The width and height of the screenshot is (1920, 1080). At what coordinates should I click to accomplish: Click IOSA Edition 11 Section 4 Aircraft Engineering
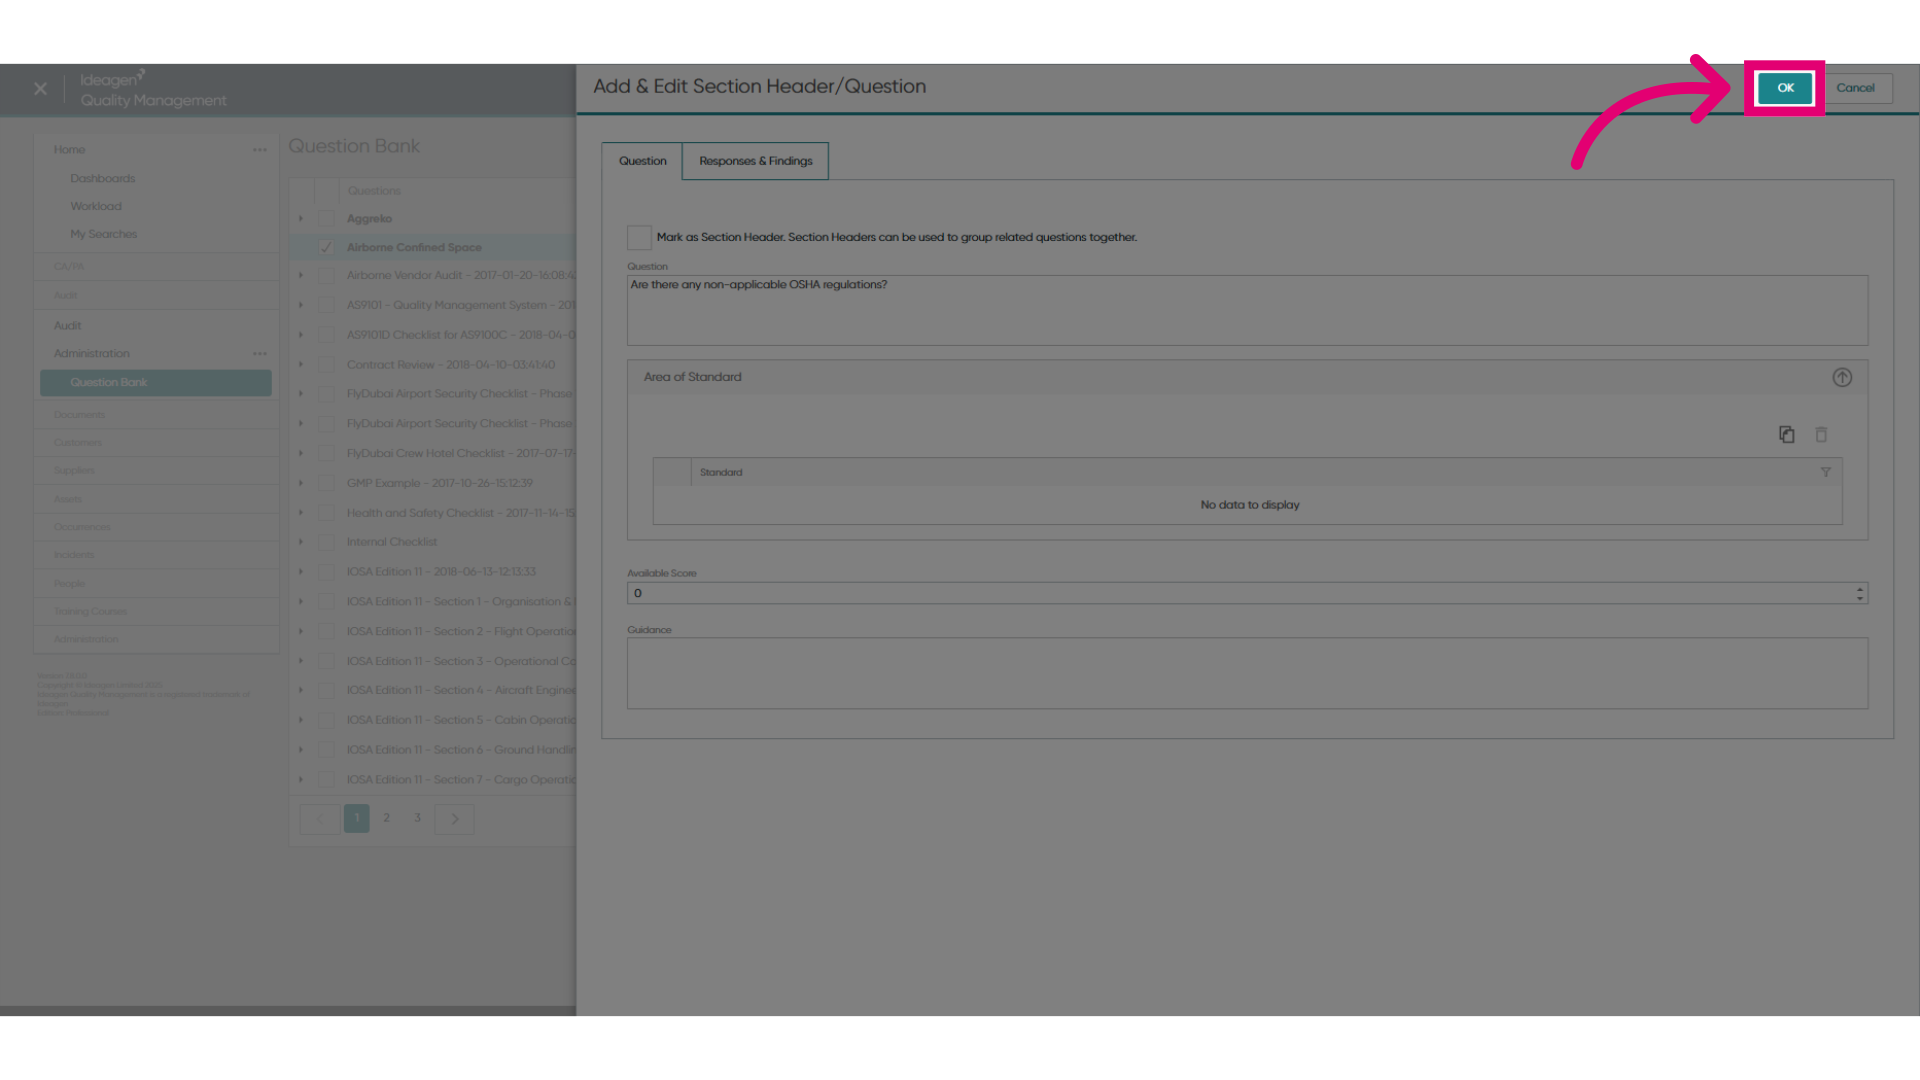coord(461,690)
